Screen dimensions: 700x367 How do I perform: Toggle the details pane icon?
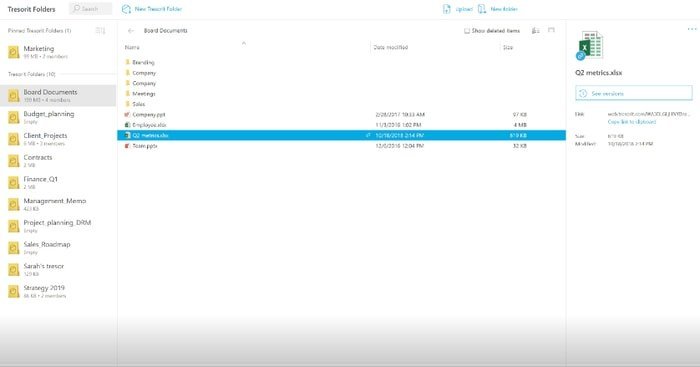coord(551,30)
